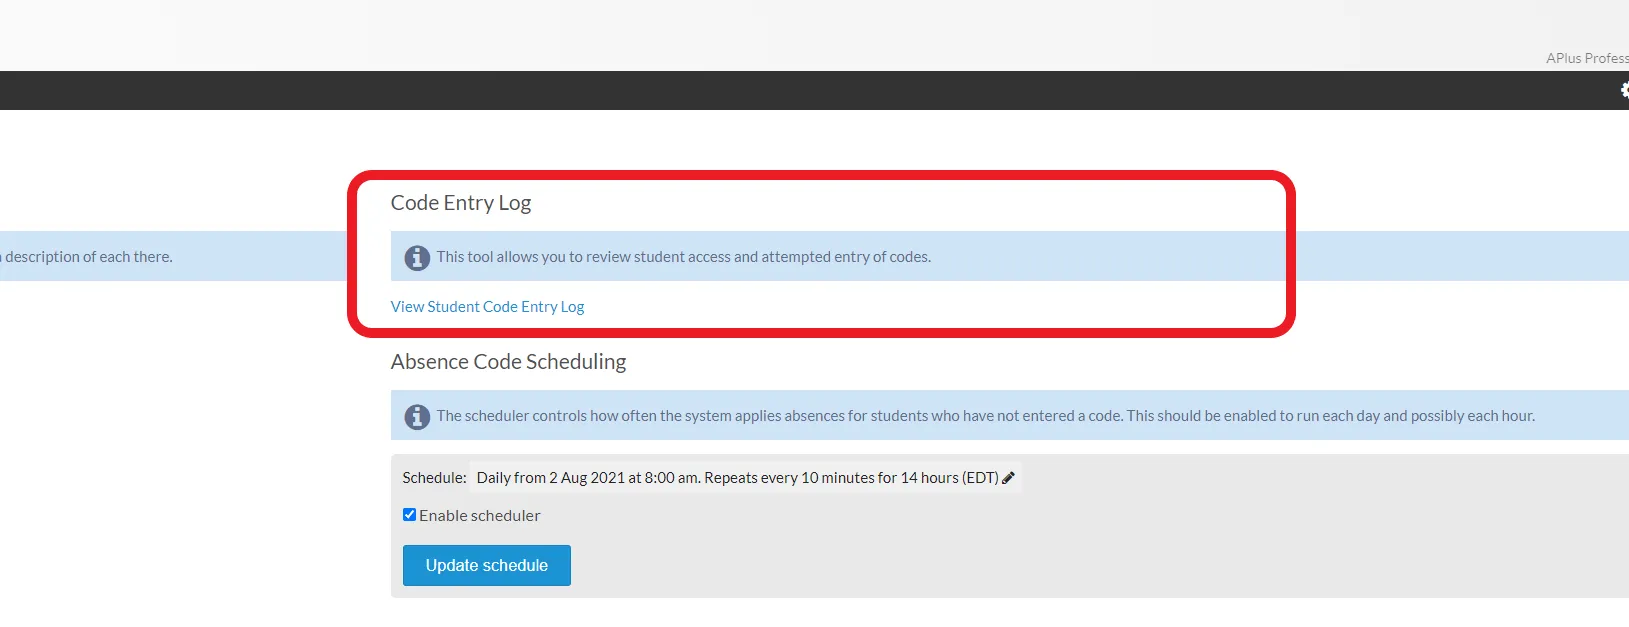Select the "Daily from 2 Aug 2021" schedule text
This screenshot has height=627, width=1629.
[x=737, y=478]
